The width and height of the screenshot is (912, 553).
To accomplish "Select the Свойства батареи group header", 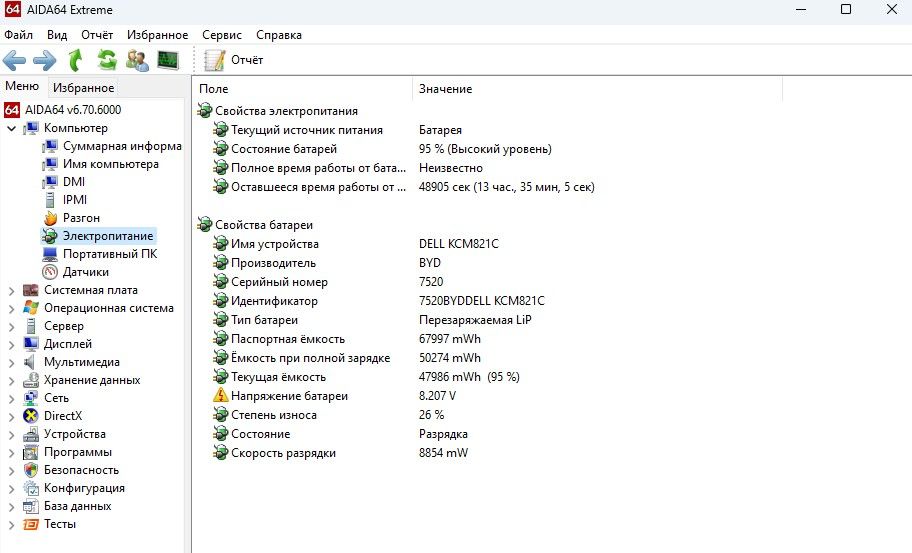I will [x=264, y=225].
